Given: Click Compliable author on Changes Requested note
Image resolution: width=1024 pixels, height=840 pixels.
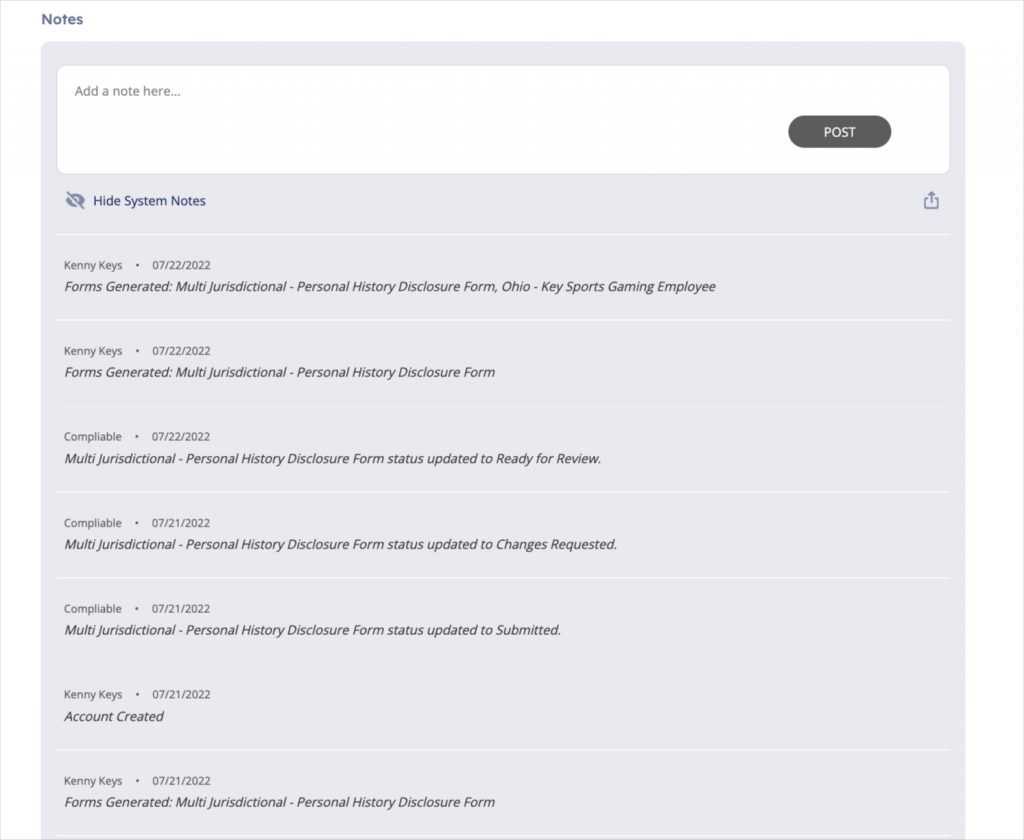Looking at the screenshot, I should (93, 523).
